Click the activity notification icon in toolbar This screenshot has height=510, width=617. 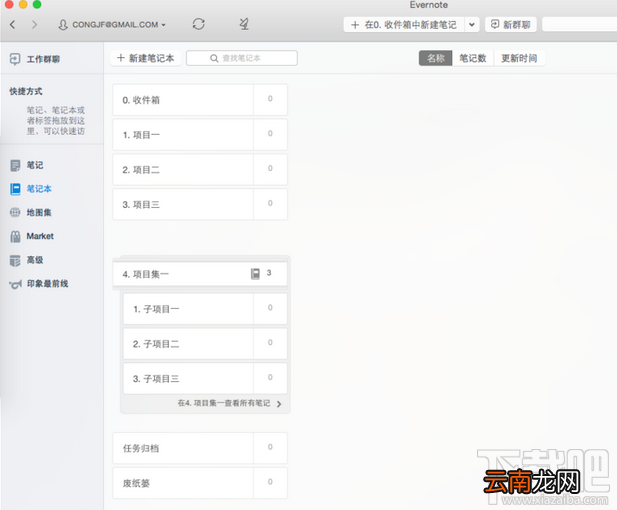pyautogui.click(x=244, y=24)
